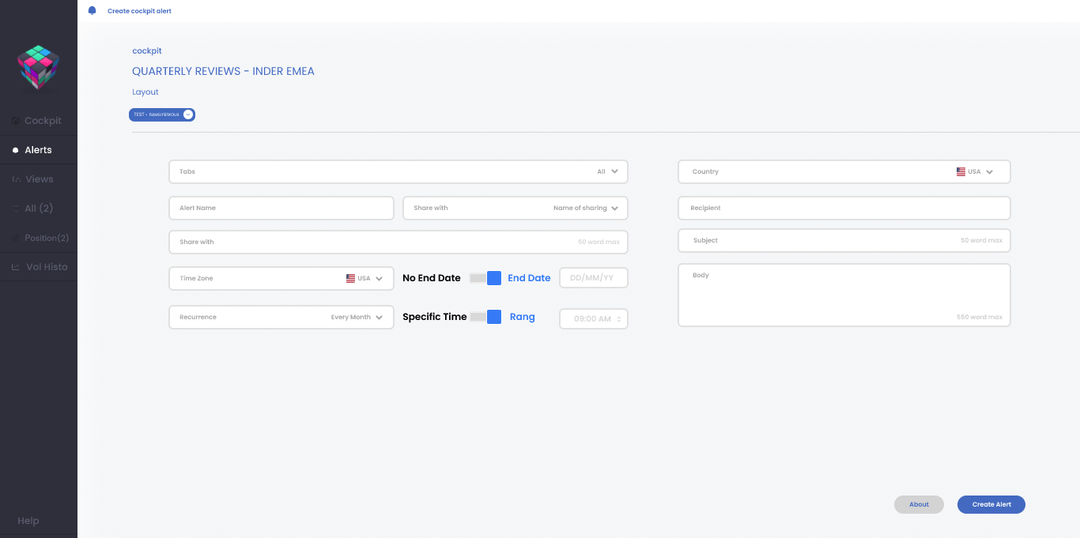1080x538 pixels.
Task: Open the All (2) sidebar entry
Action: pyautogui.click(x=39, y=208)
